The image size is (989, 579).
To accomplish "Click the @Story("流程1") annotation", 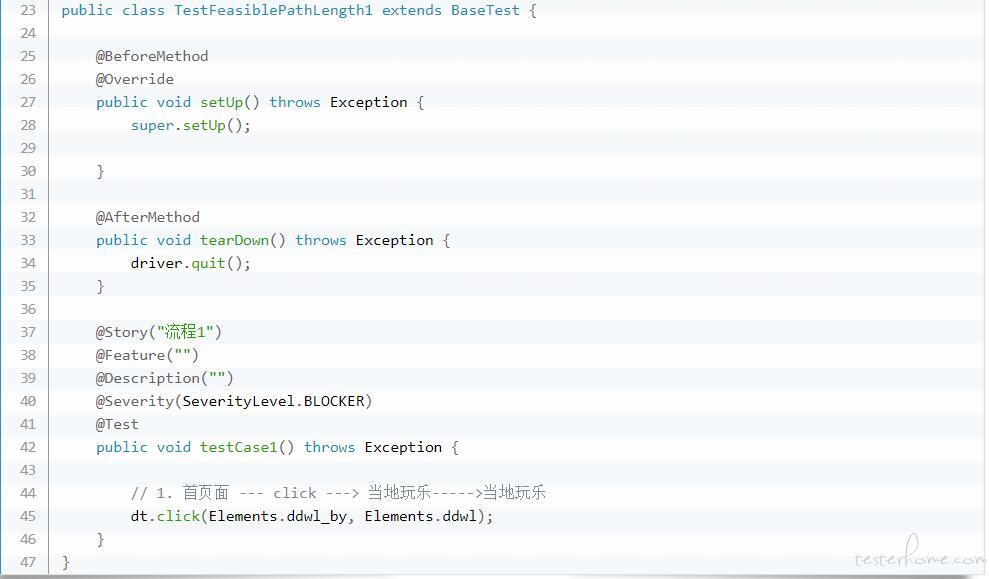I will tap(159, 332).
